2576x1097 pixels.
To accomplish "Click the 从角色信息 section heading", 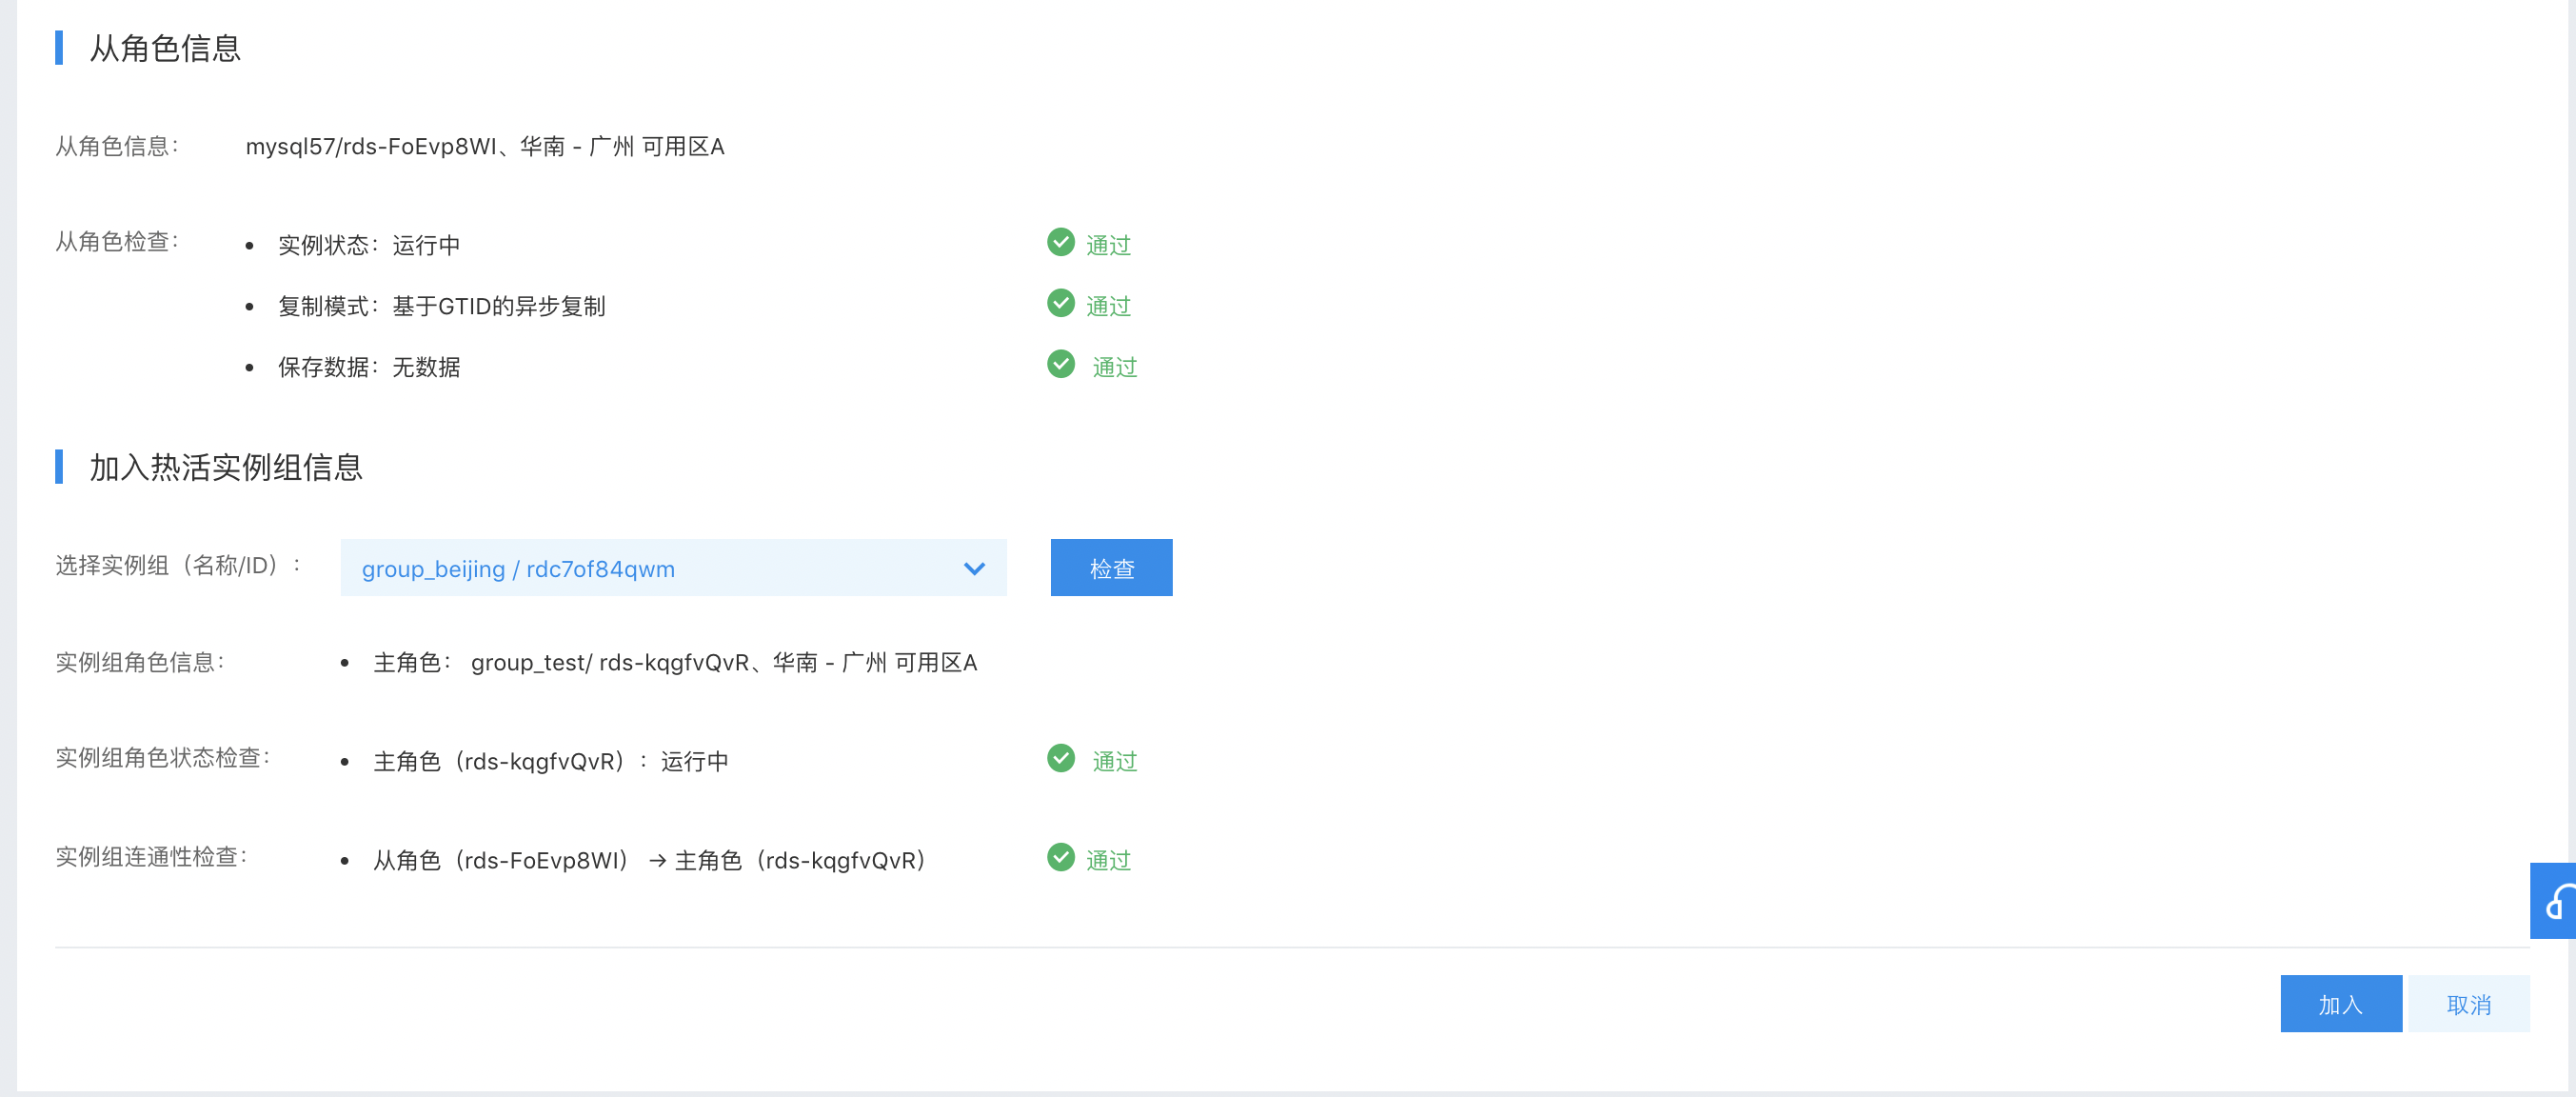I will 165,48.
